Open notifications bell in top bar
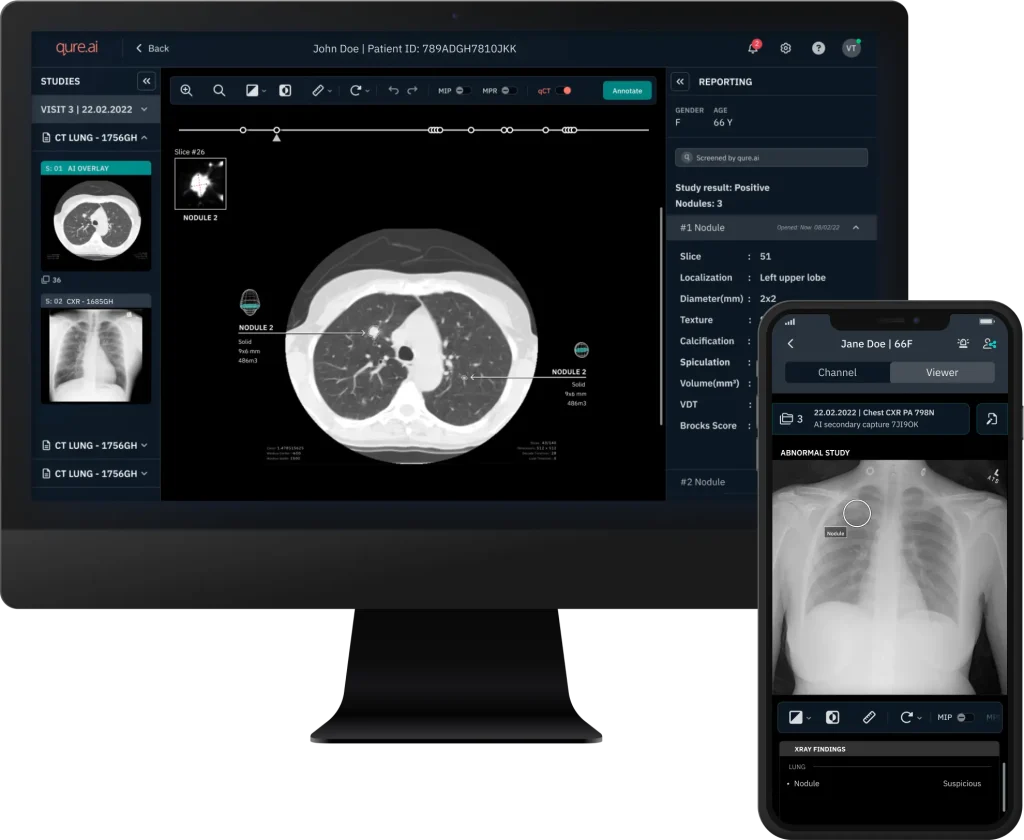Screen dimensions: 1024x840 pos(753,48)
